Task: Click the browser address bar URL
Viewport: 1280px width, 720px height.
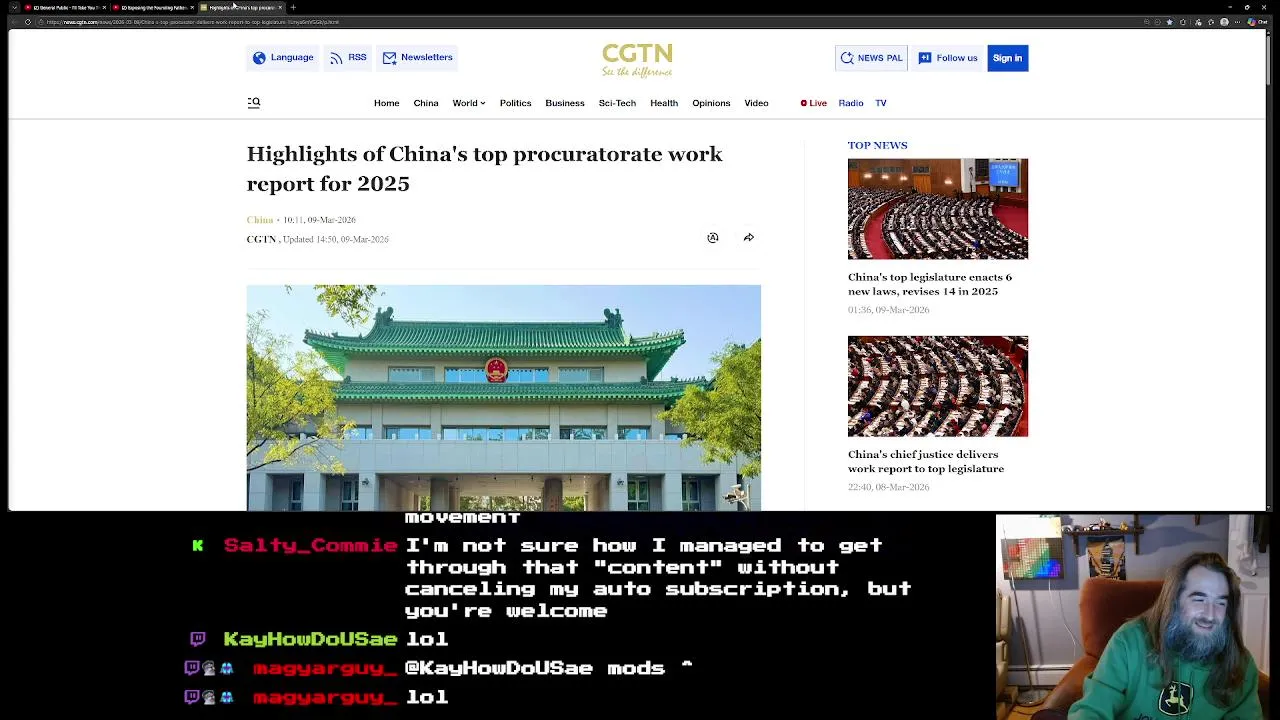Action: tap(195, 22)
